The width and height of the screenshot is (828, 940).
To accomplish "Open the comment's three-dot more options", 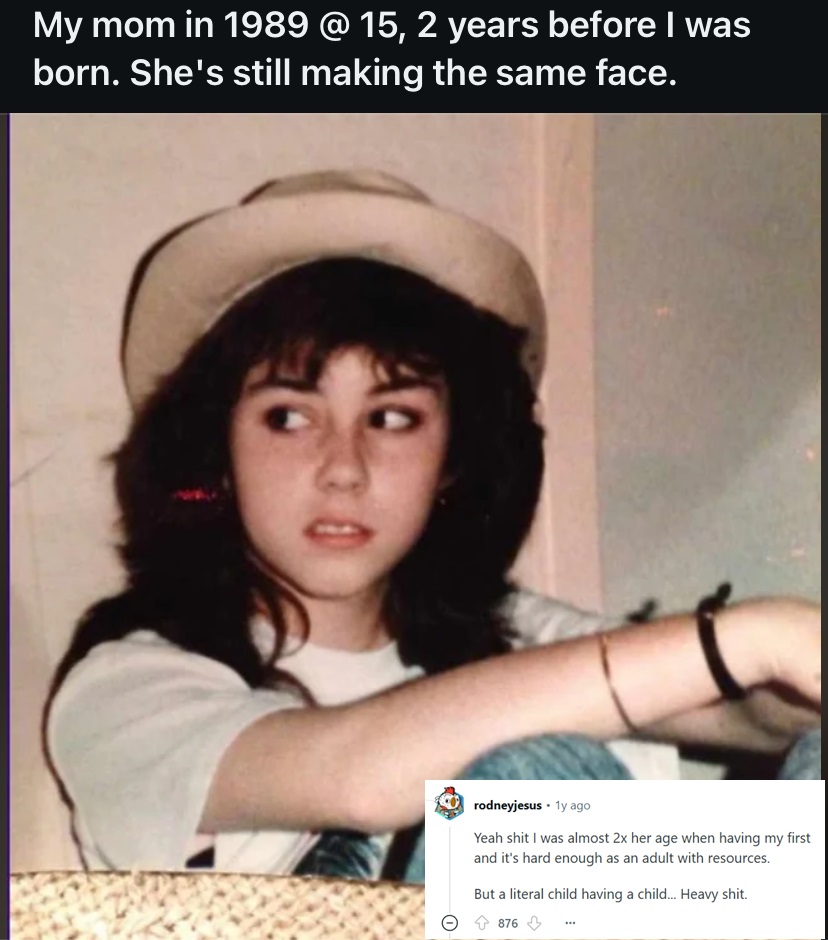I will pyautogui.click(x=570, y=923).
